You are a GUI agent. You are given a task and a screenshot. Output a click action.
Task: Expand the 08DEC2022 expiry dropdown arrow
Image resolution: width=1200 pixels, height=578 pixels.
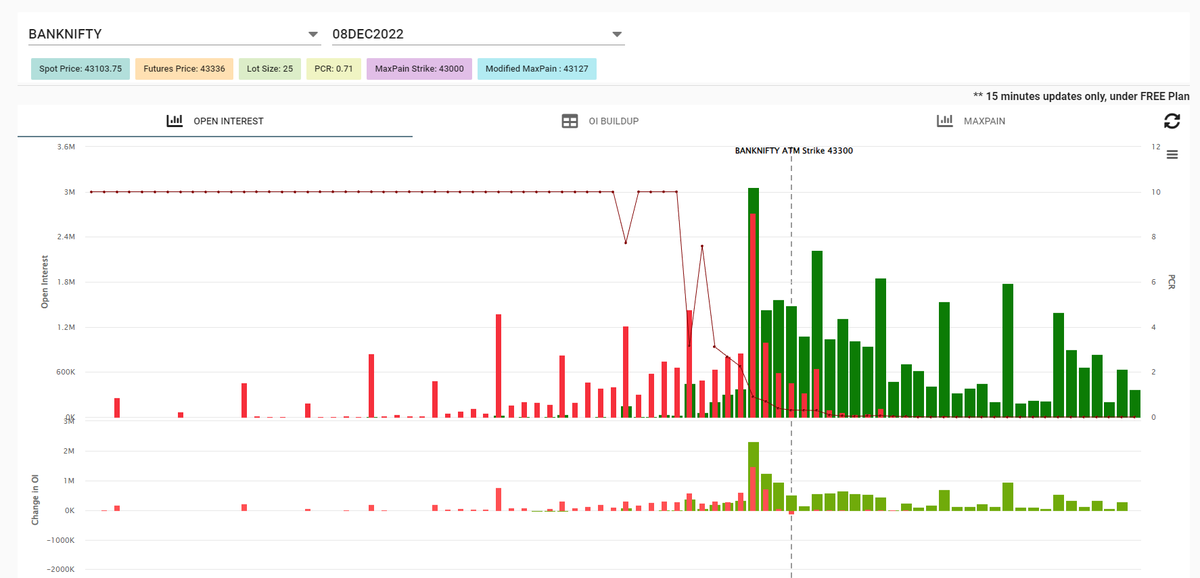(x=617, y=35)
